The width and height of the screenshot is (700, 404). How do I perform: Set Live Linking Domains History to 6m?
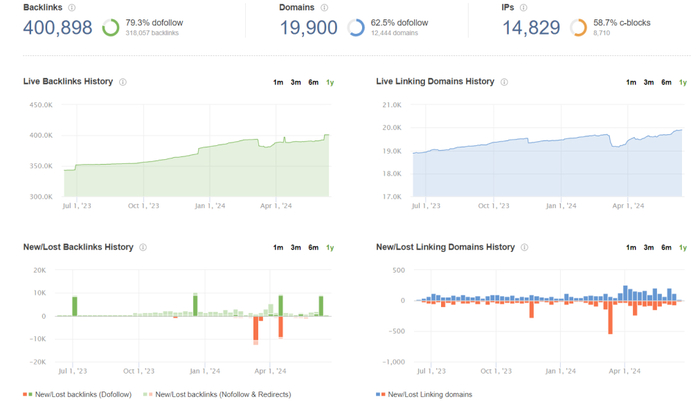point(666,82)
